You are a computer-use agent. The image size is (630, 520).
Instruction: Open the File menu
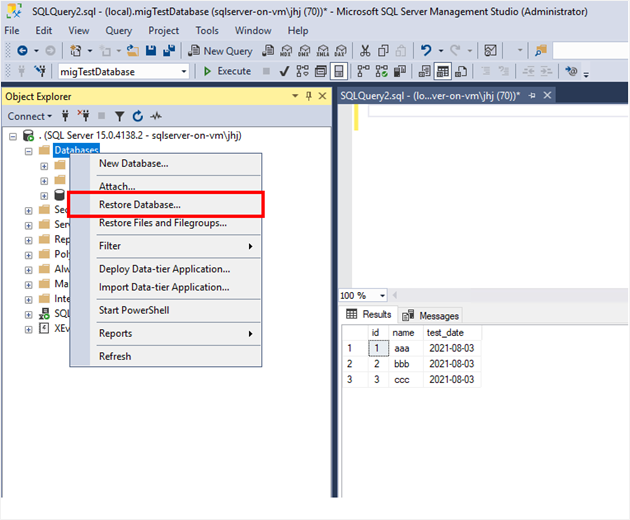[12, 31]
